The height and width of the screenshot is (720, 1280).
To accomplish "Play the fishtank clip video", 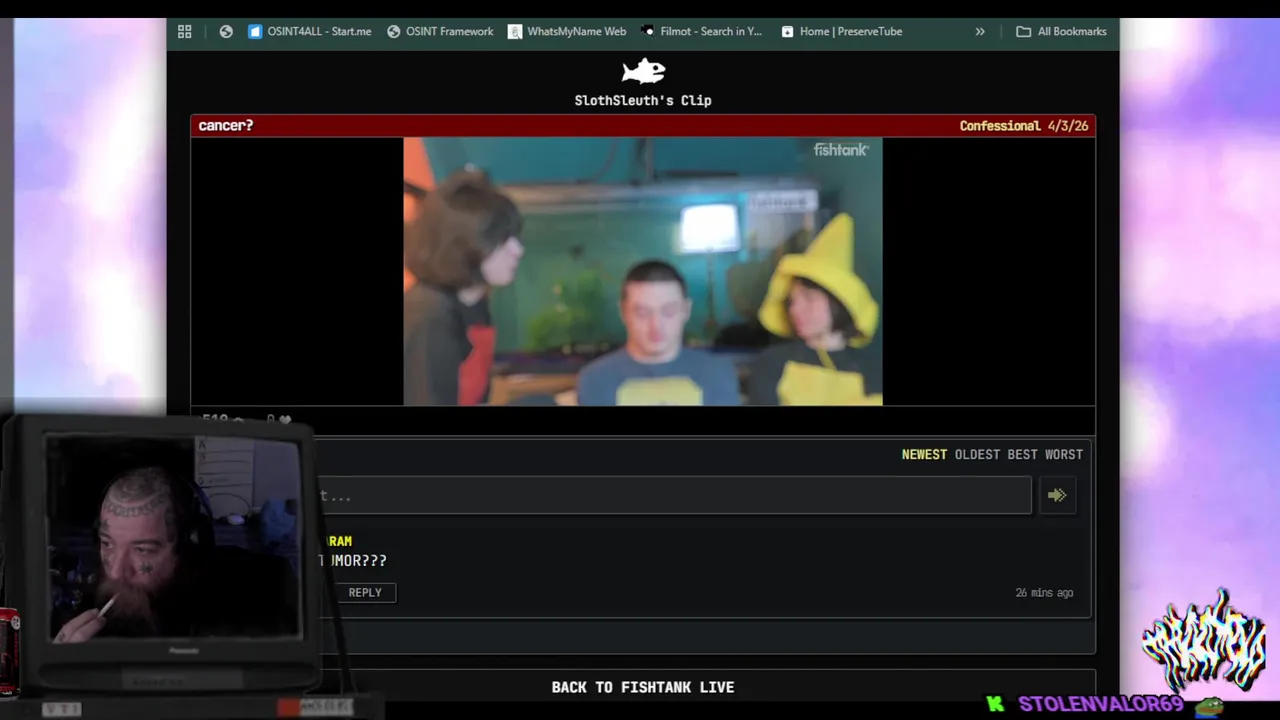I will point(643,271).
